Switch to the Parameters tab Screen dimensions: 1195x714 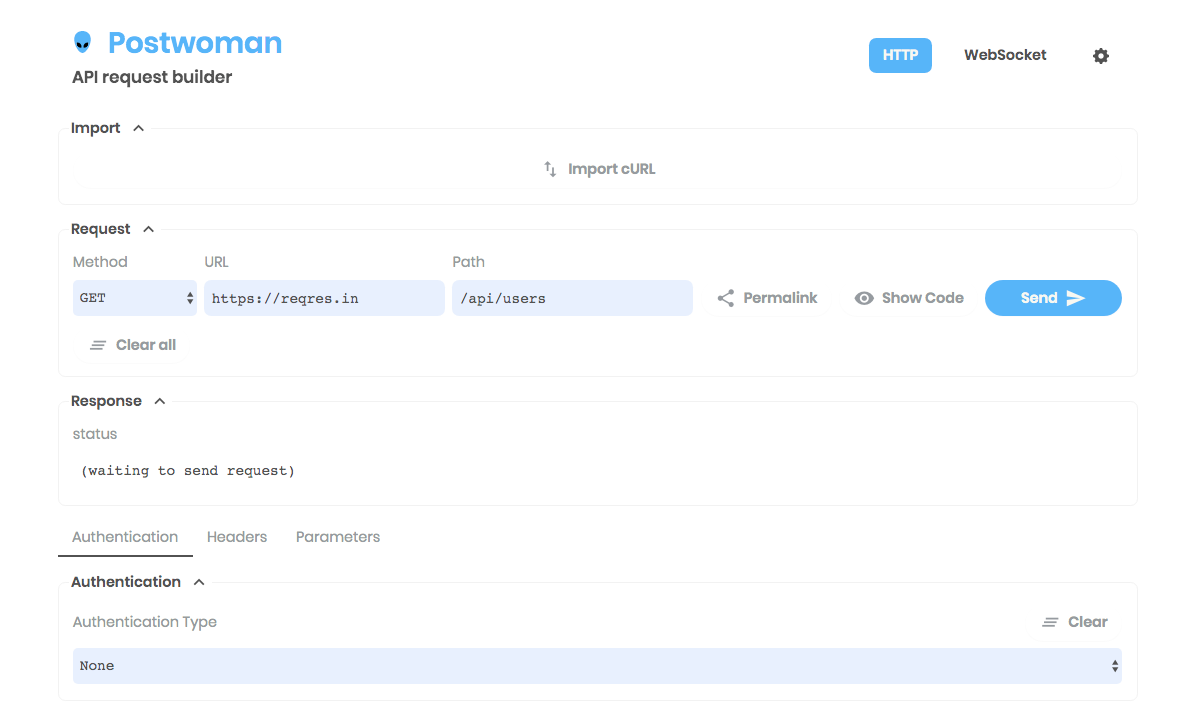pos(338,537)
